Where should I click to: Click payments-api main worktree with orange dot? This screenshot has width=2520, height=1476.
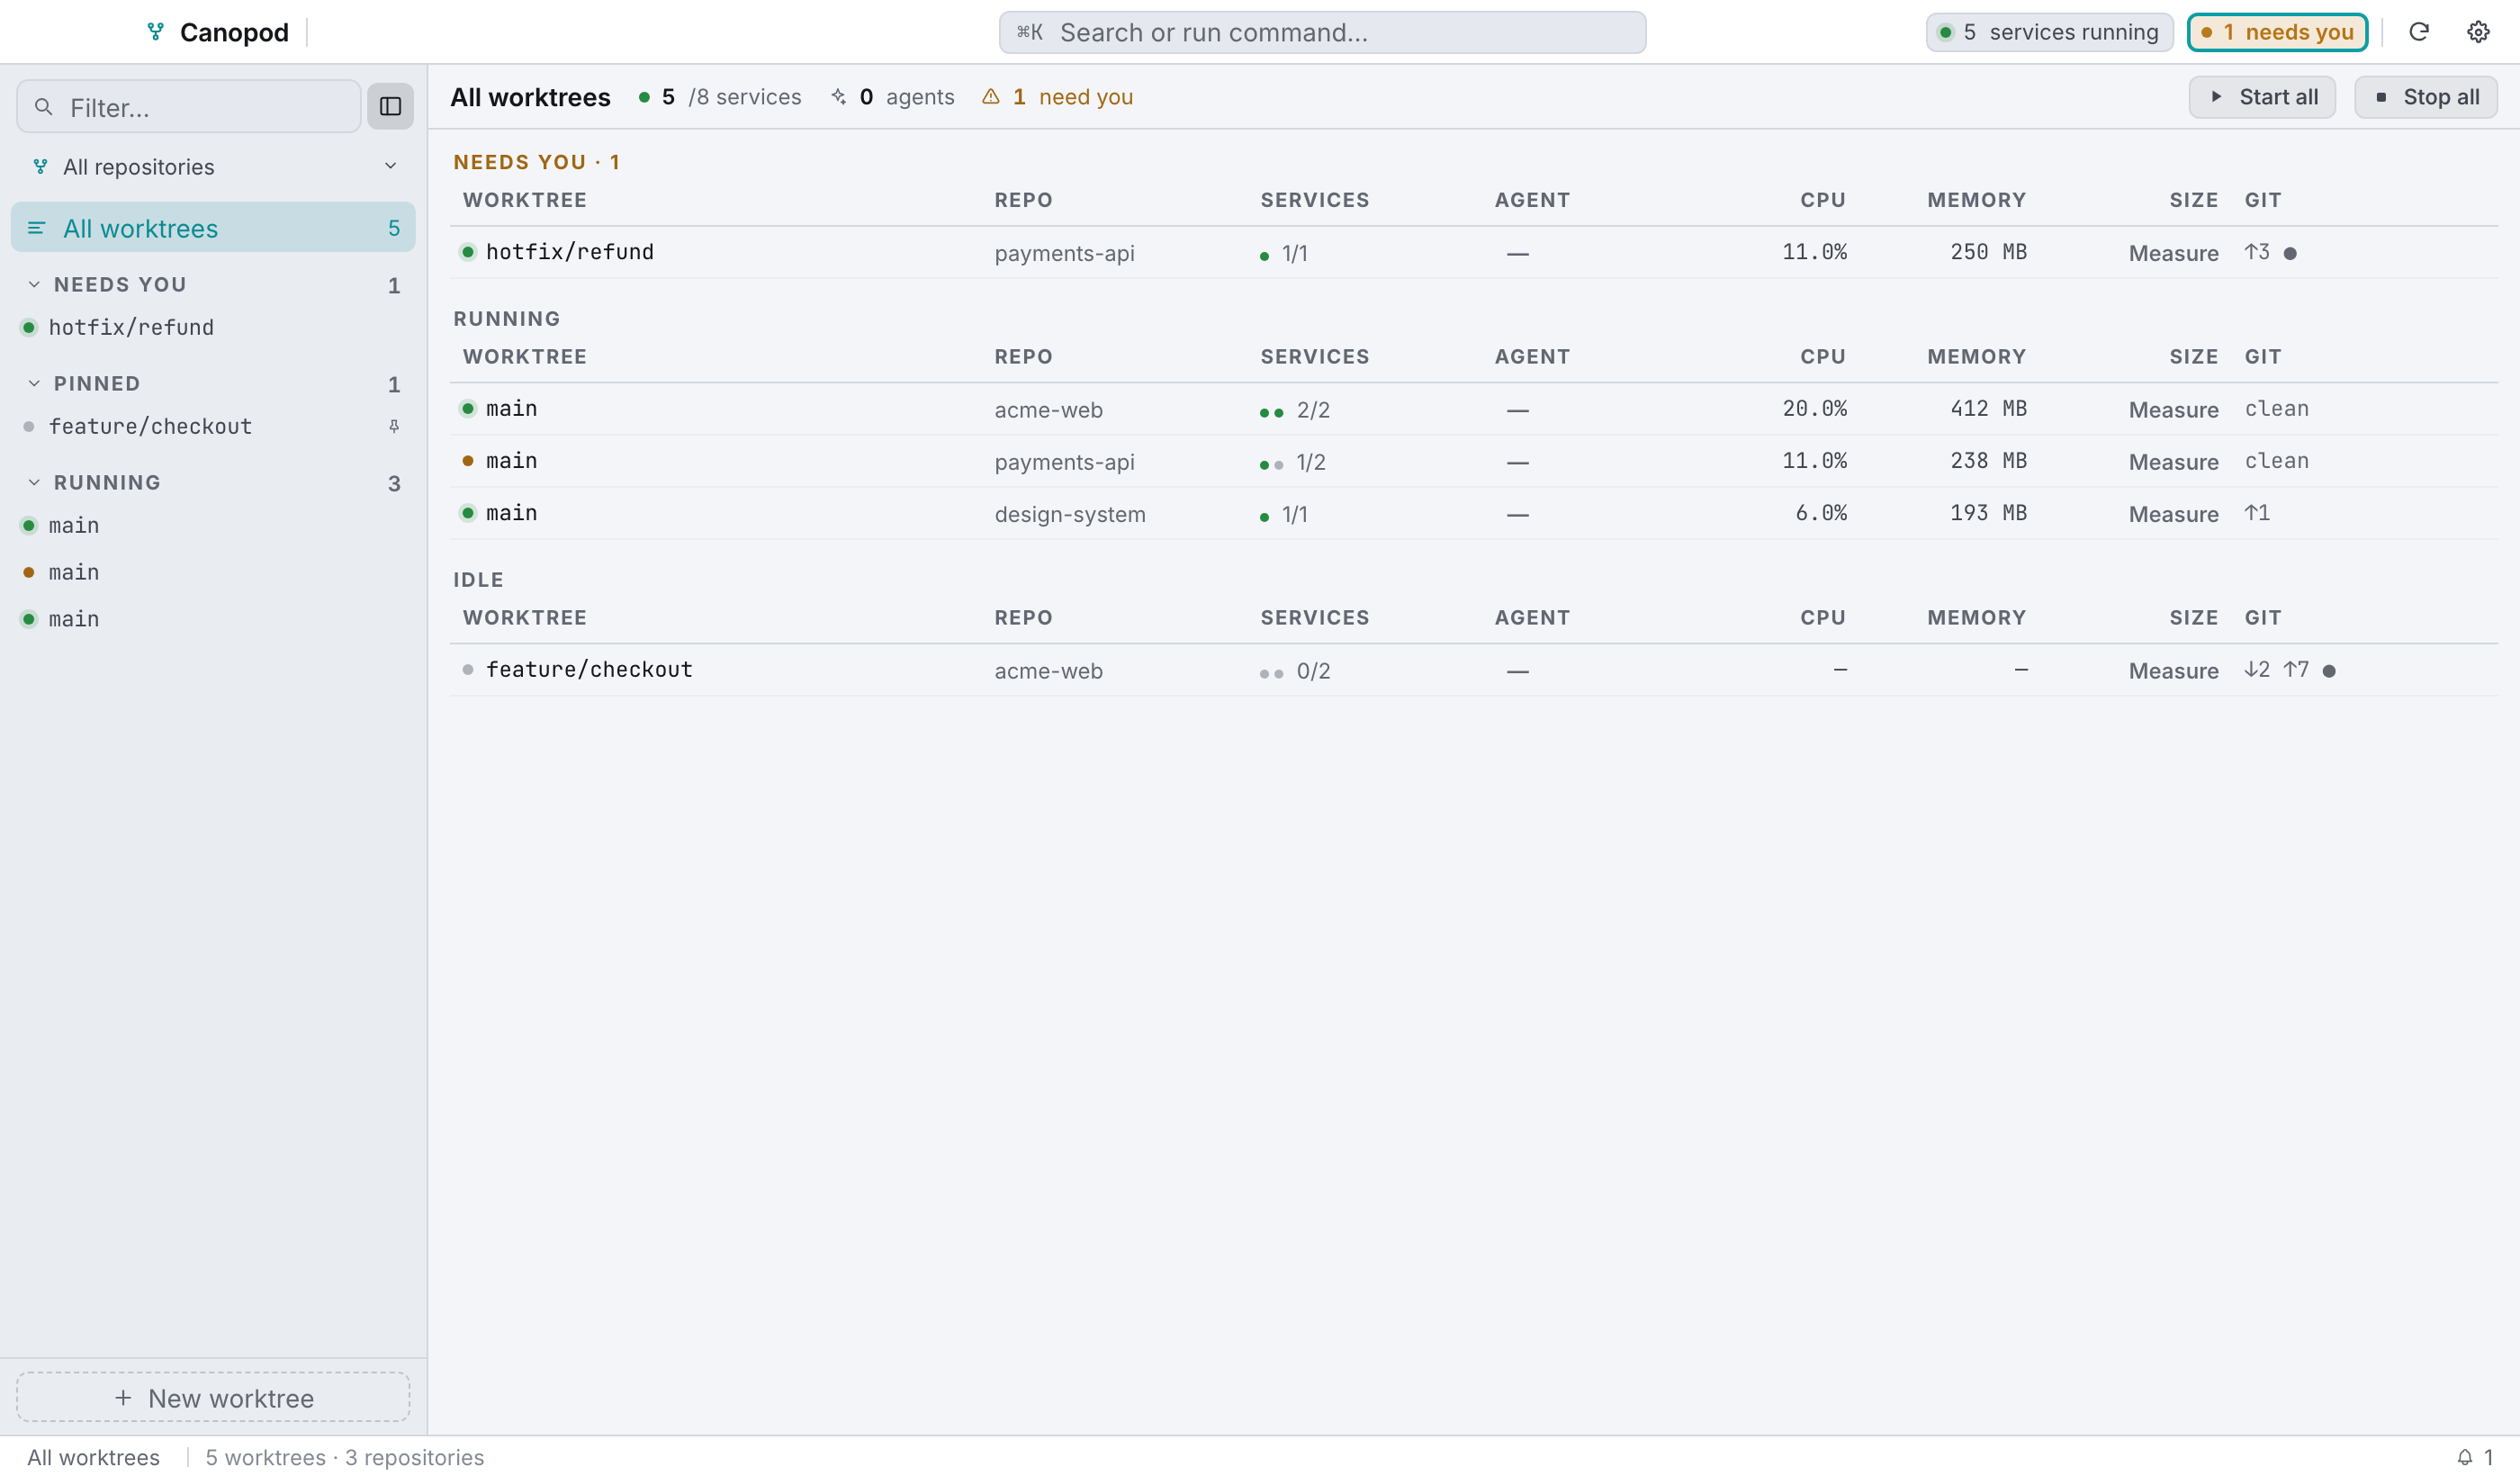click(1473, 462)
